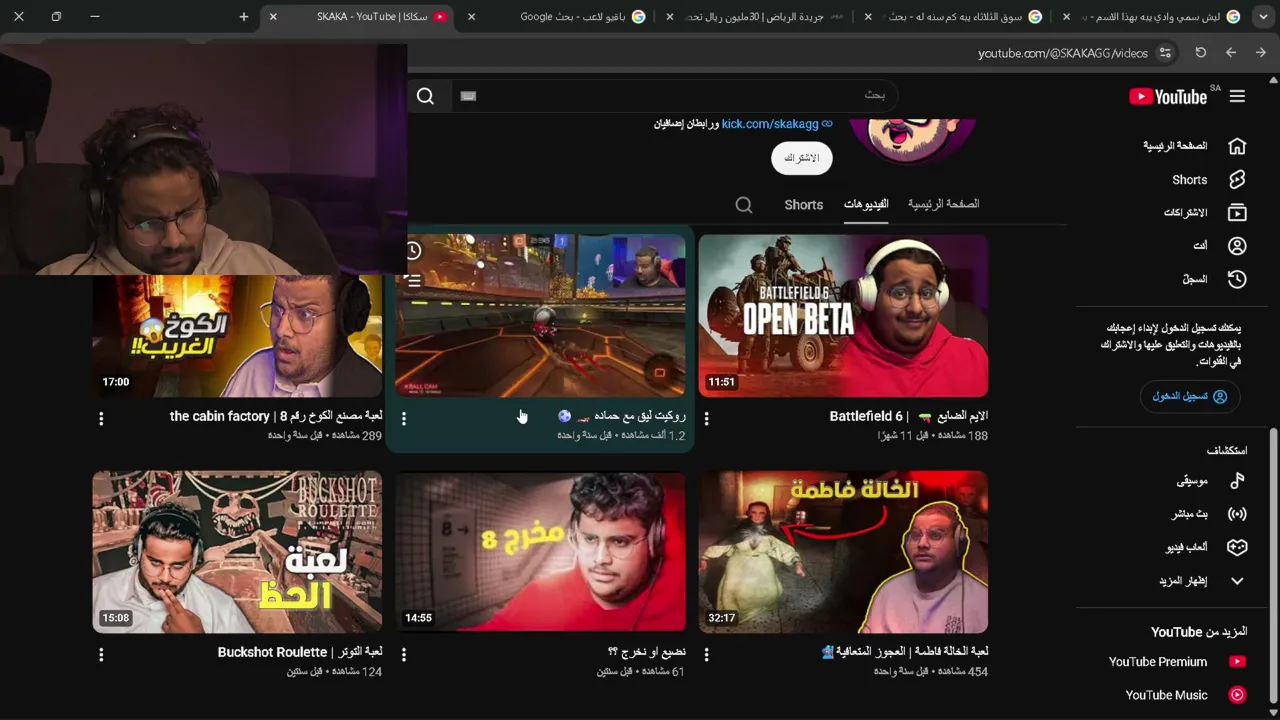The width and height of the screenshot is (1280, 720).
Task: Click the 'الاشتراك' subscribe button
Action: click(801, 158)
